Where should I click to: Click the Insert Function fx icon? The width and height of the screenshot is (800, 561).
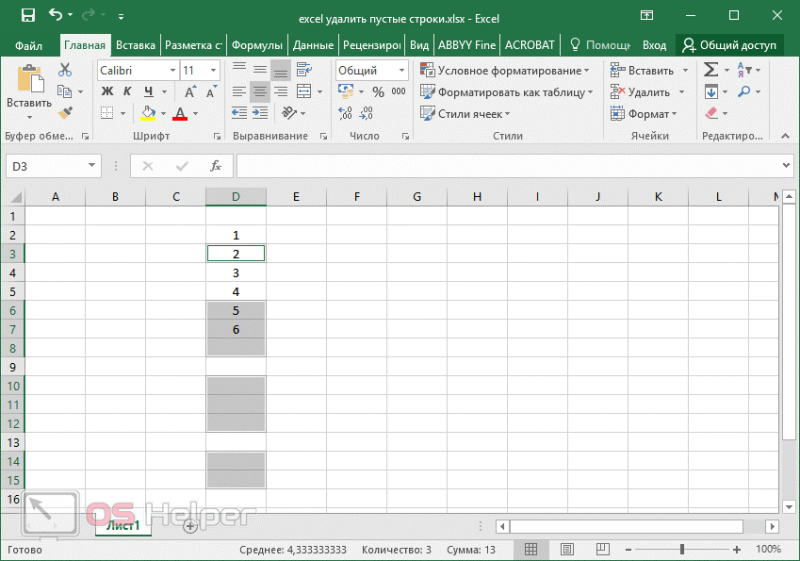[x=216, y=166]
